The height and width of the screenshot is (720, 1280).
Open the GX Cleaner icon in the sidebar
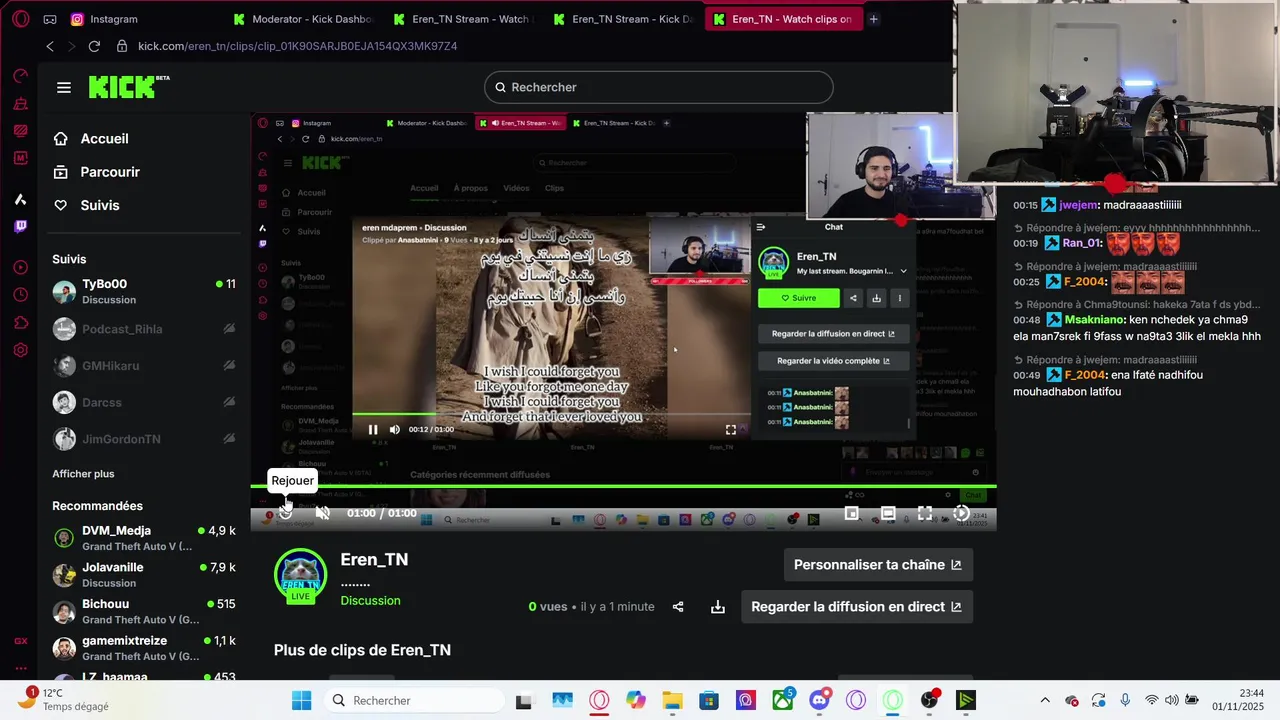pyautogui.click(x=20, y=104)
